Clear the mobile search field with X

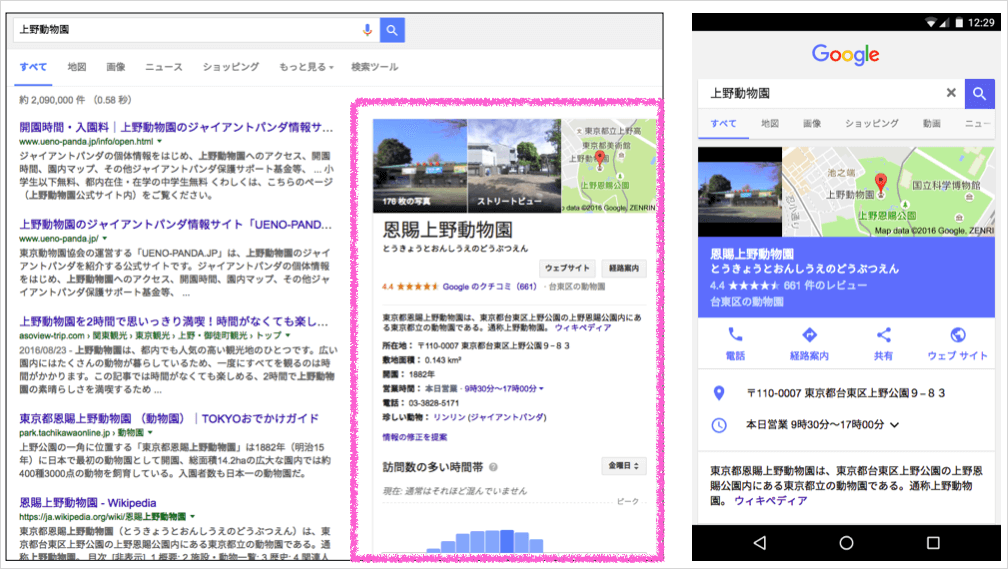951,93
